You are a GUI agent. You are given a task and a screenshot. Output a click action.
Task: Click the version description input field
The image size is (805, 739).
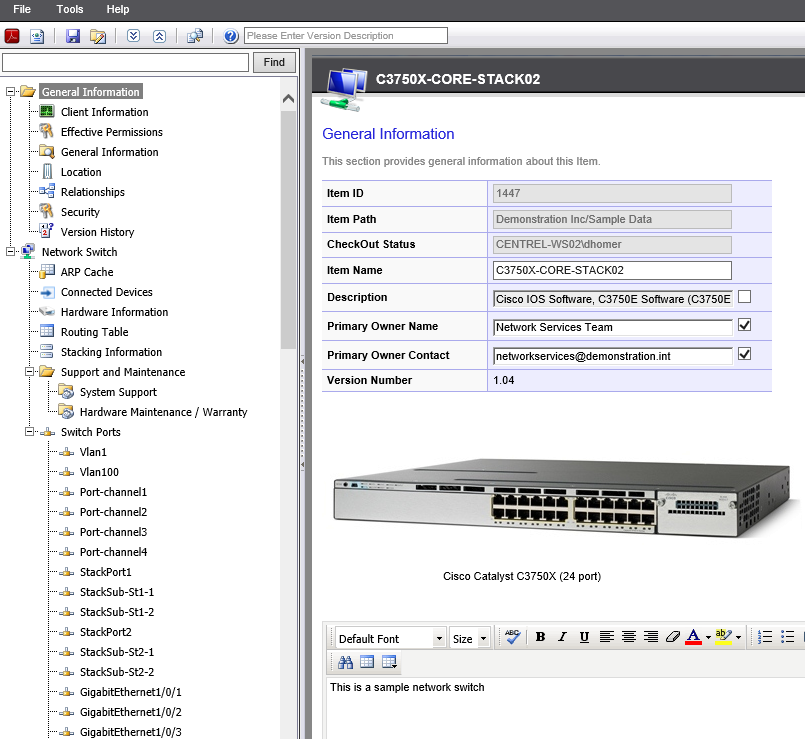(345, 35)
